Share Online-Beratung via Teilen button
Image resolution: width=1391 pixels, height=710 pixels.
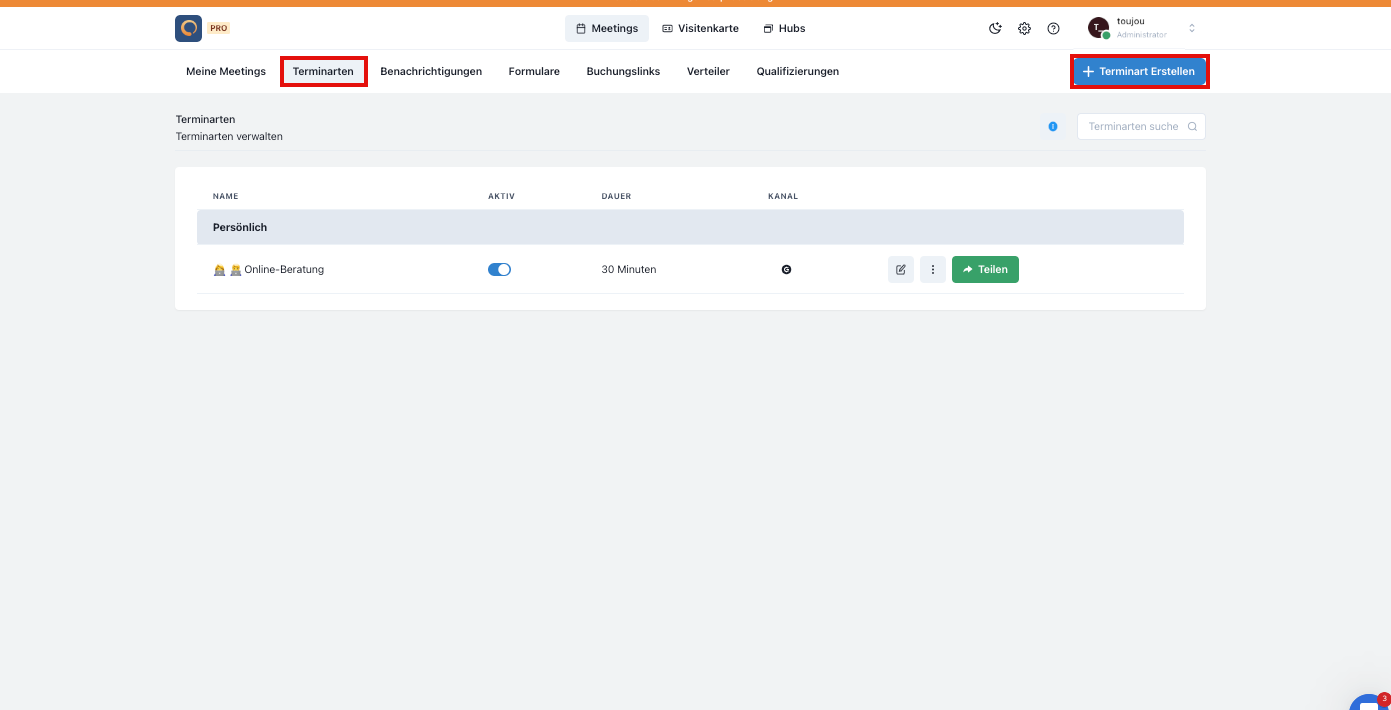(985, 270)
